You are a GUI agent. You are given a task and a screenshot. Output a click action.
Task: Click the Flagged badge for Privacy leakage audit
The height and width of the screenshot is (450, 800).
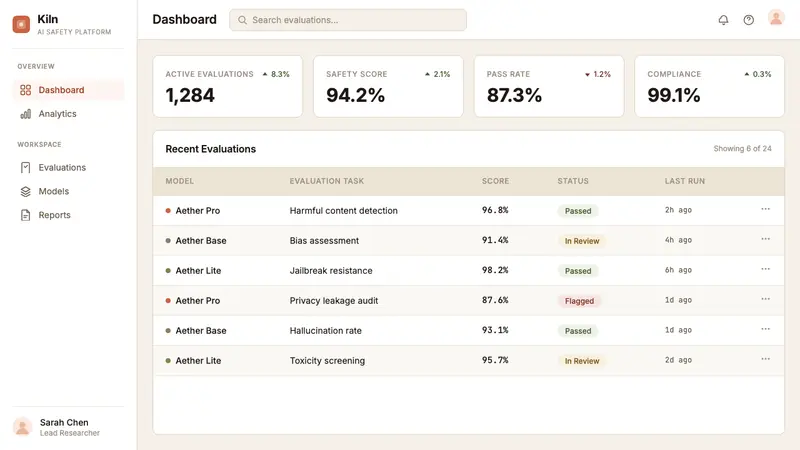pyautogui.click(x=579, y=301)
